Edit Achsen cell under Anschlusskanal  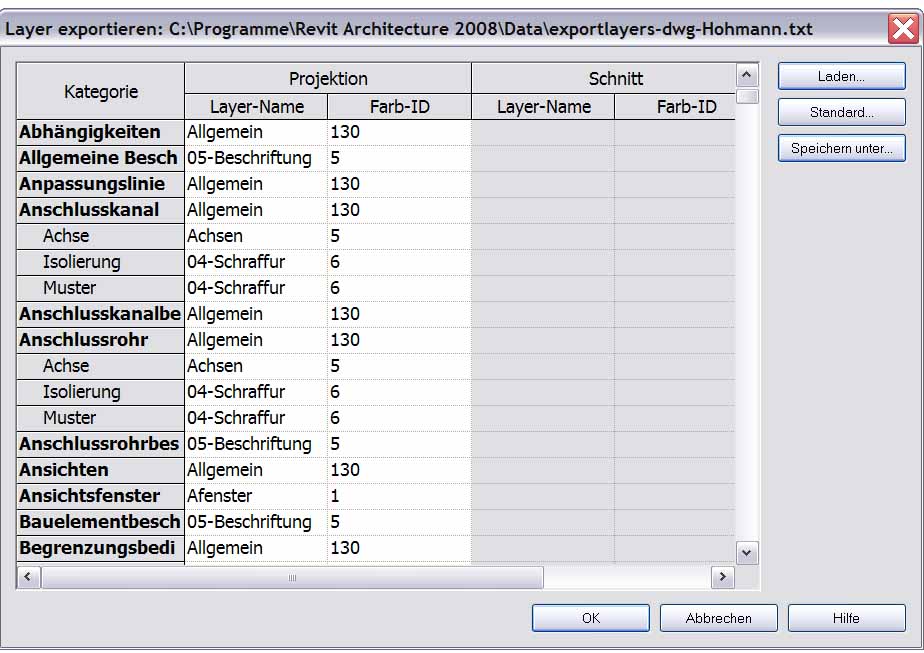(x=256, y=236)
